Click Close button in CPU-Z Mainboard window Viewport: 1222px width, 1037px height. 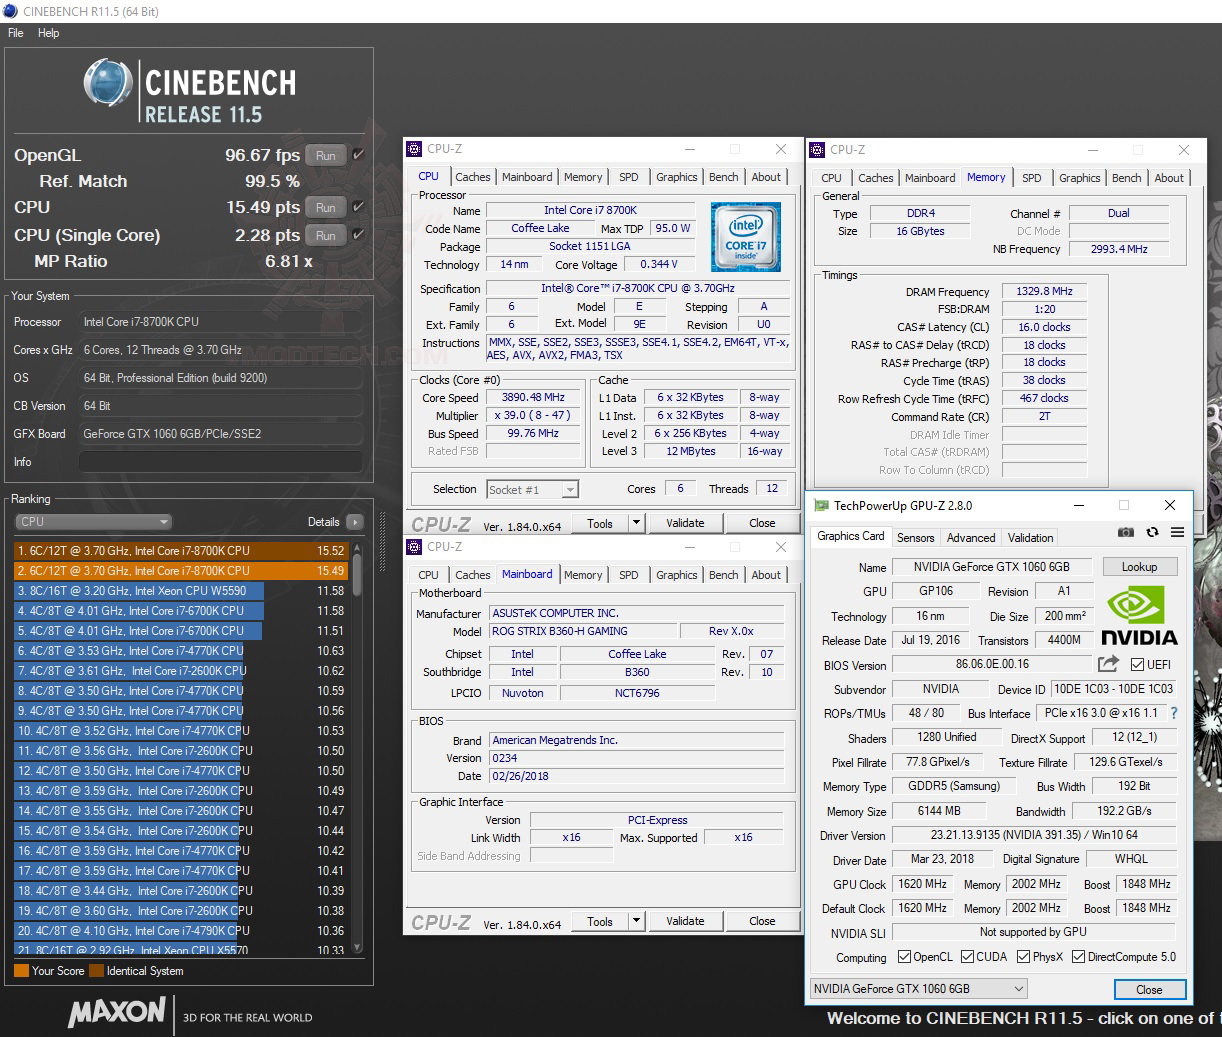click(x=762, y=921)
